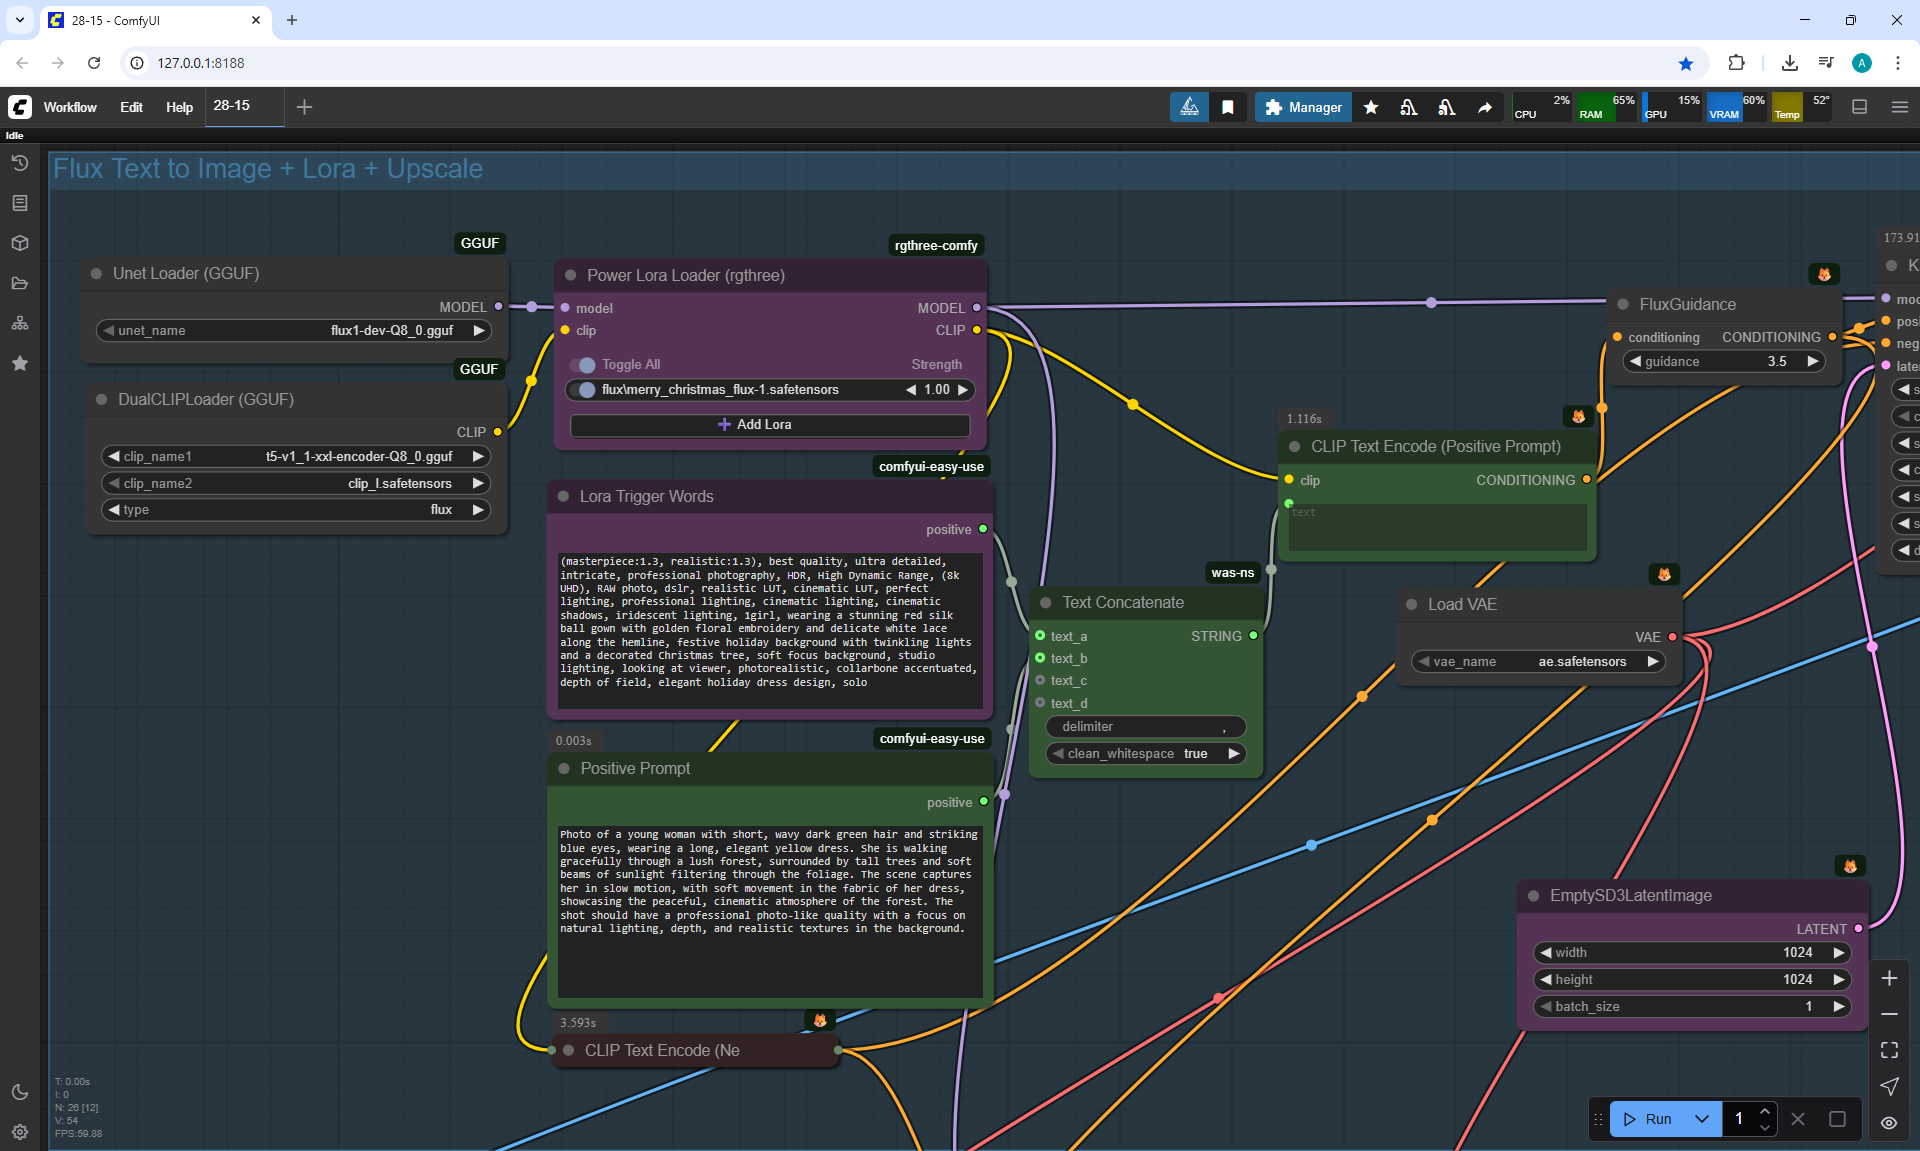
Task: Open the Help menu
Action: click(x=179, y=107)
